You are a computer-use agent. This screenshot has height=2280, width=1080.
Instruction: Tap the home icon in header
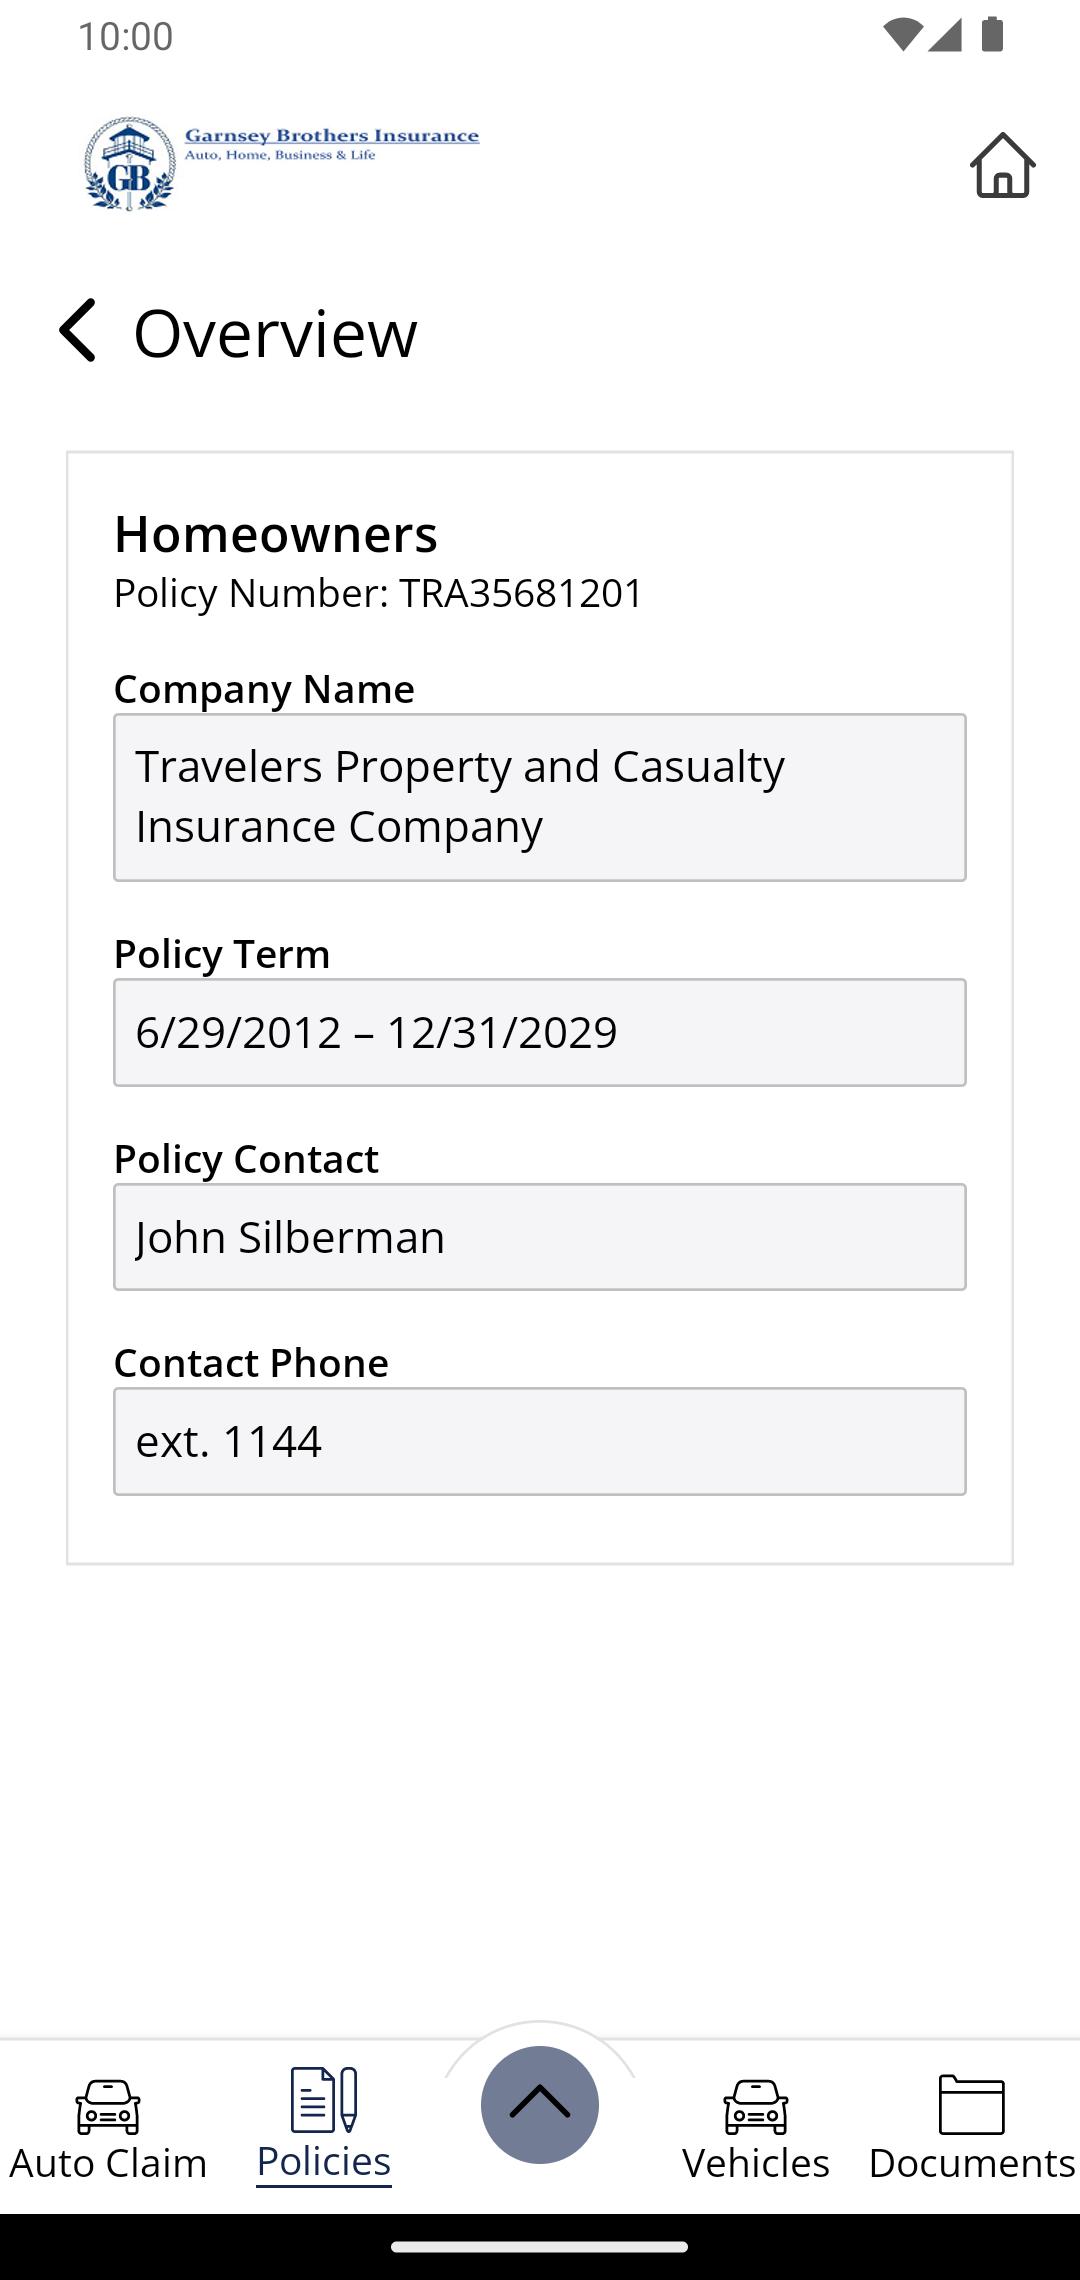pos(1002,165)
